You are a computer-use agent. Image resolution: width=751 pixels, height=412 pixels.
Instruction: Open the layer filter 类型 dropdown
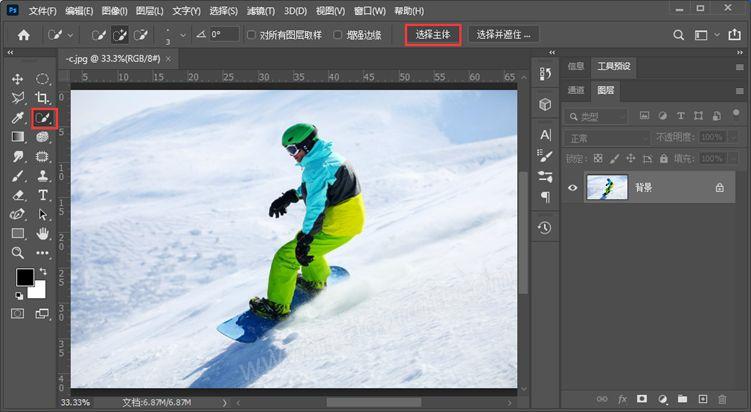tap(596, 116)
